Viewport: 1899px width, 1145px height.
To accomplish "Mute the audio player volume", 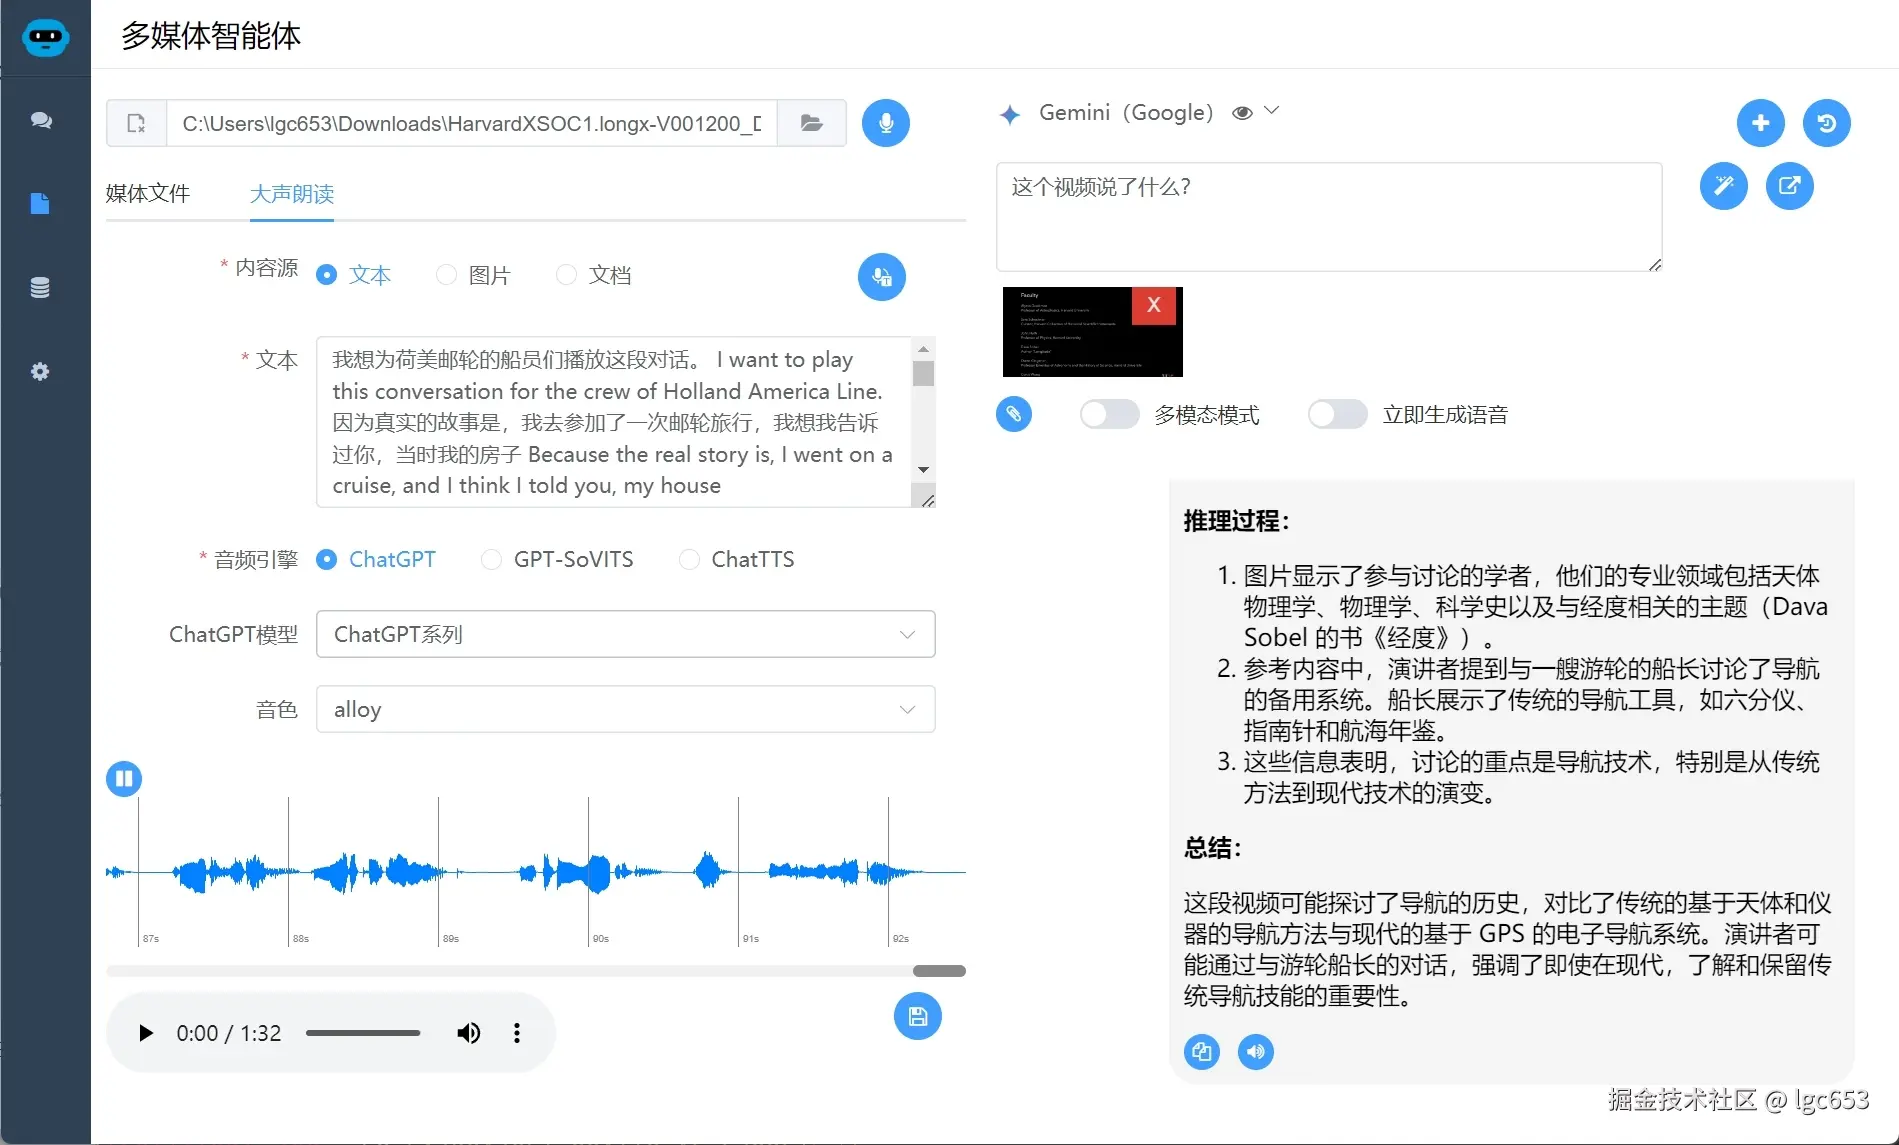I will pos(468,1033).
